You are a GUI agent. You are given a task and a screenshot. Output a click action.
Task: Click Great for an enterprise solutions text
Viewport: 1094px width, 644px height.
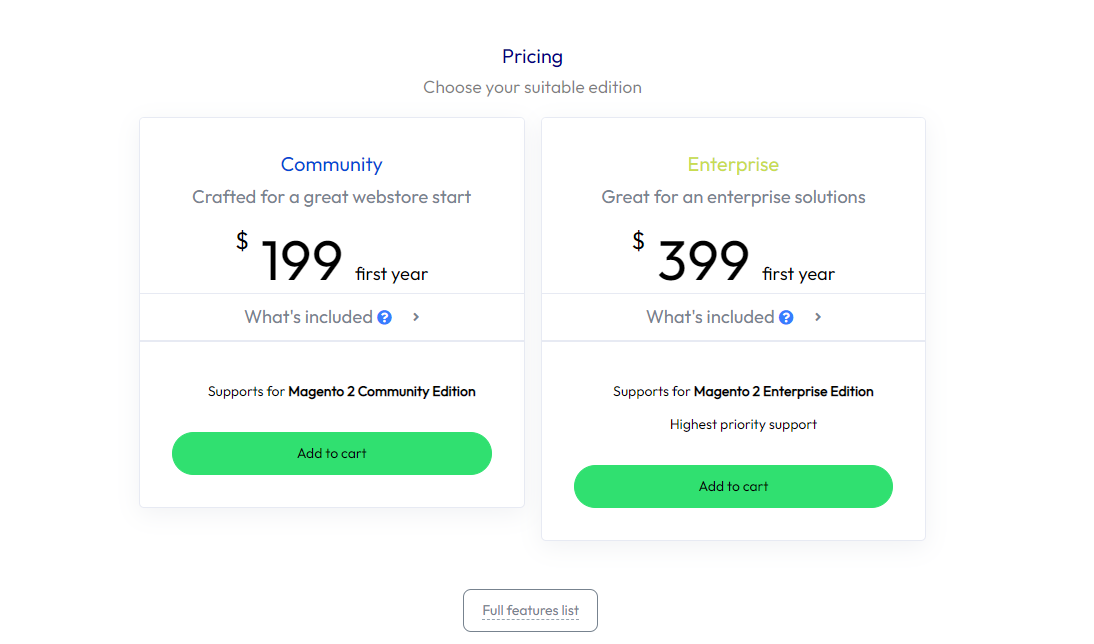(733, 197)
